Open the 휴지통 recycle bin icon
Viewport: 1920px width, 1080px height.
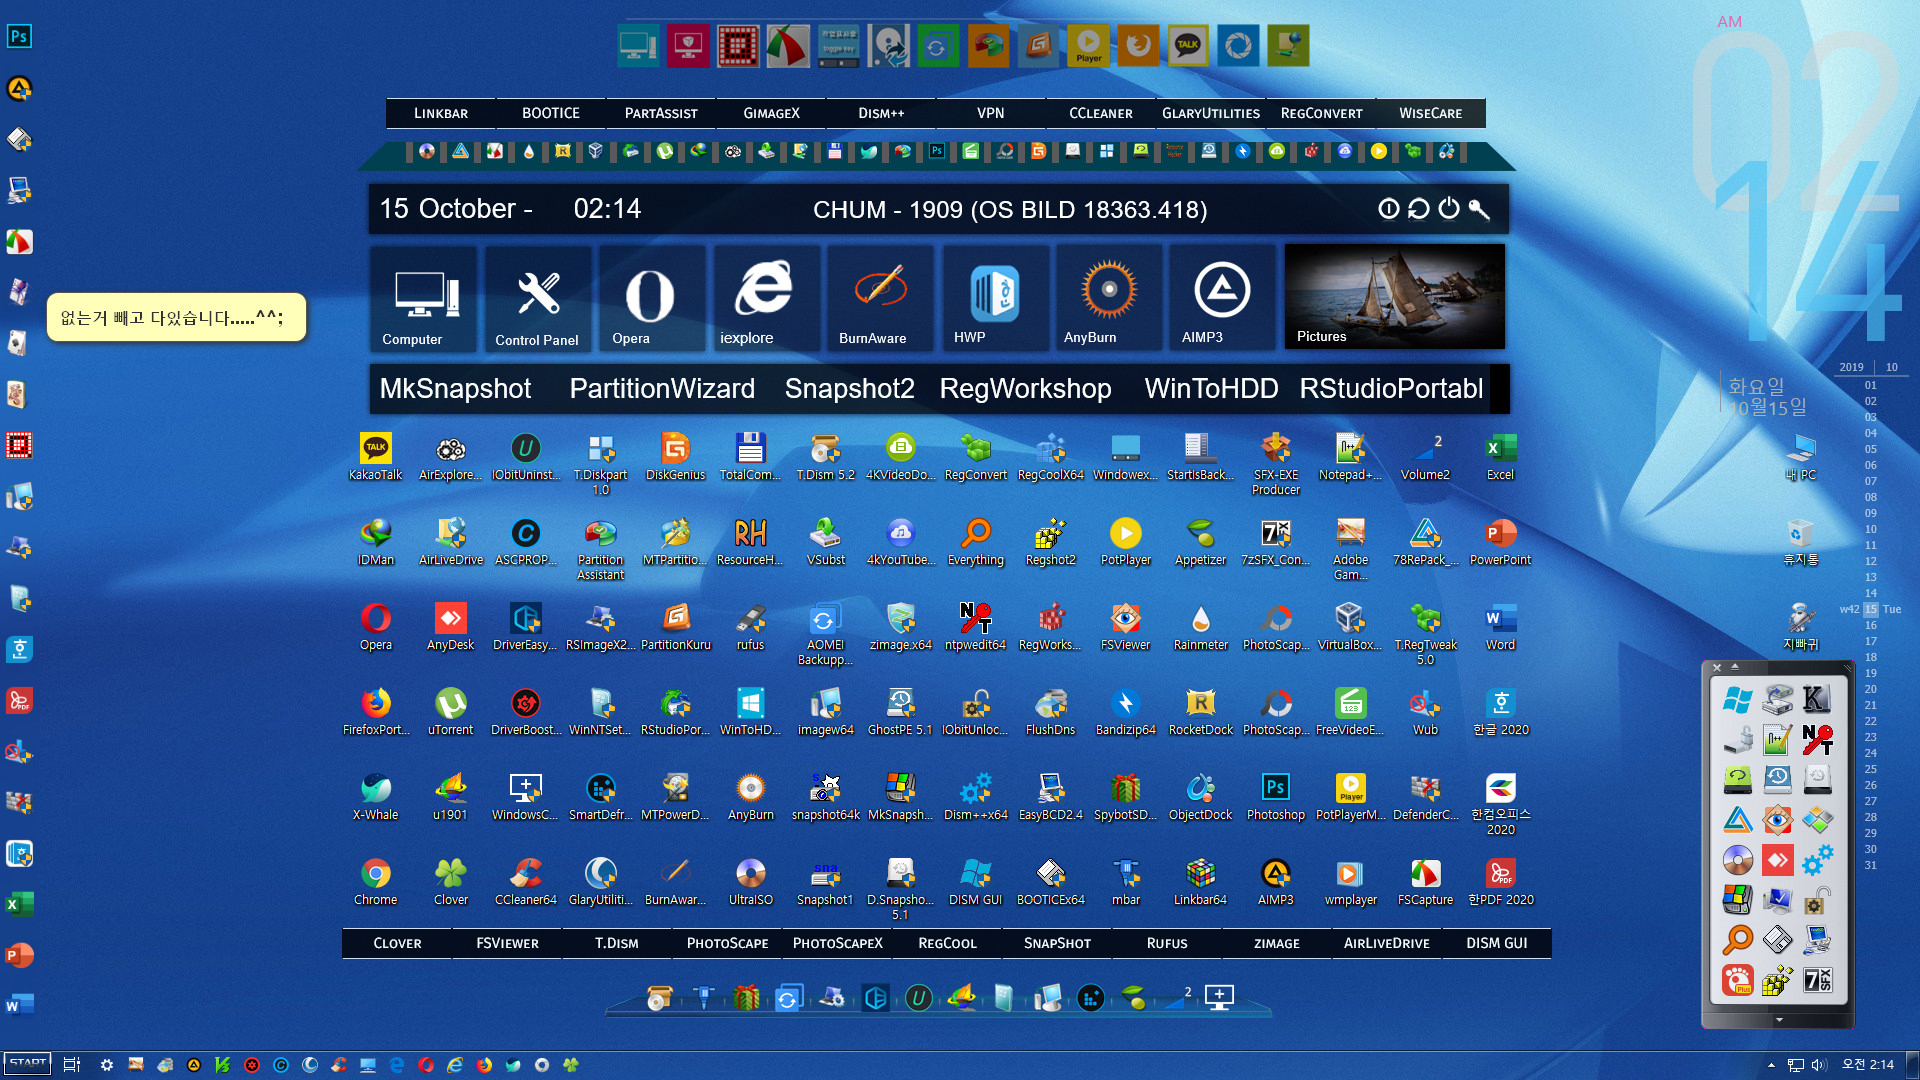pyautogui.click(x=1800, y=542)
